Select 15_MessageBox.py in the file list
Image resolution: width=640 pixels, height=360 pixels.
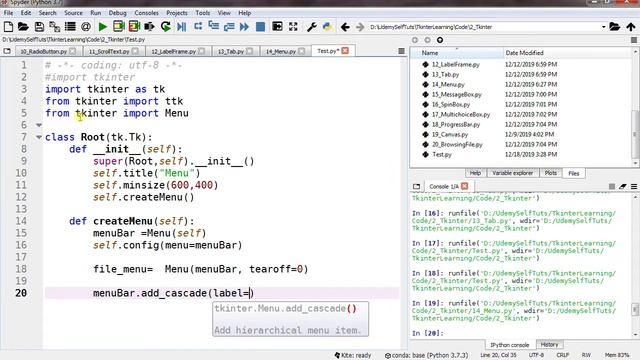pos(456,95)
